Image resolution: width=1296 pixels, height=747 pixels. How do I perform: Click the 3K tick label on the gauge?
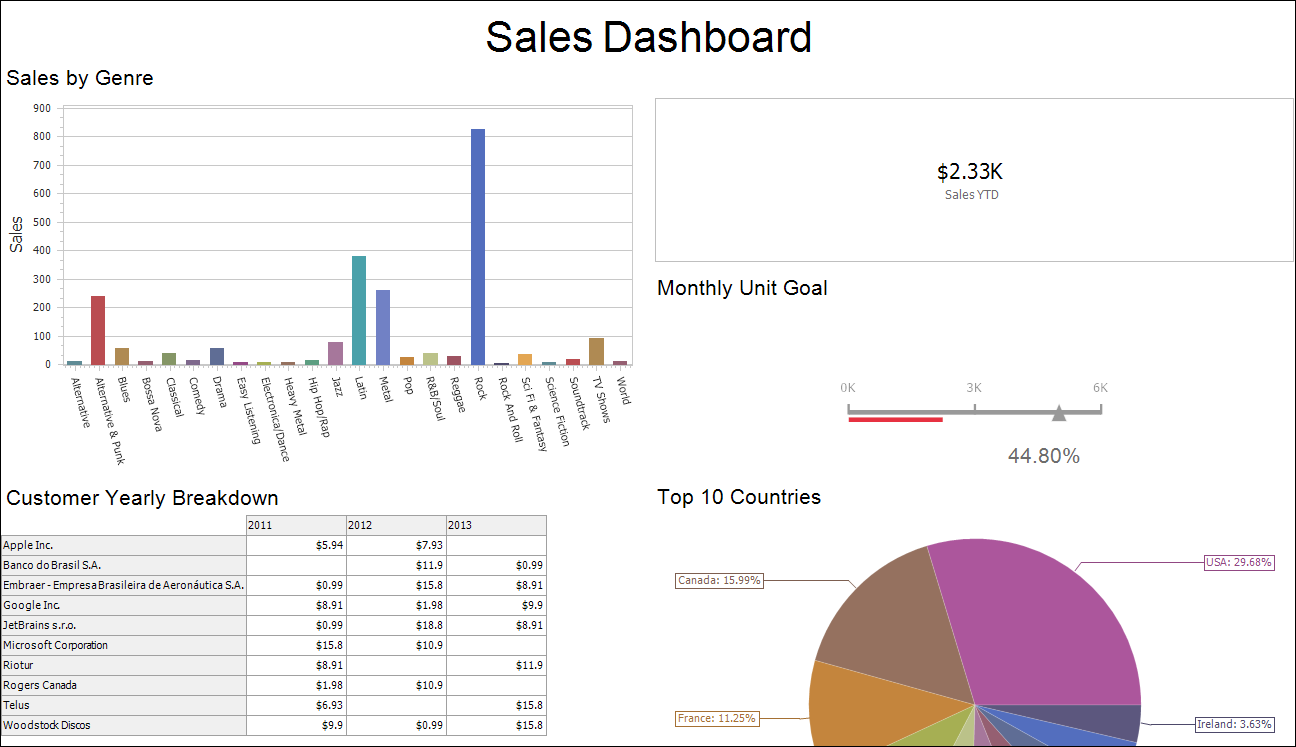point(974,388)
